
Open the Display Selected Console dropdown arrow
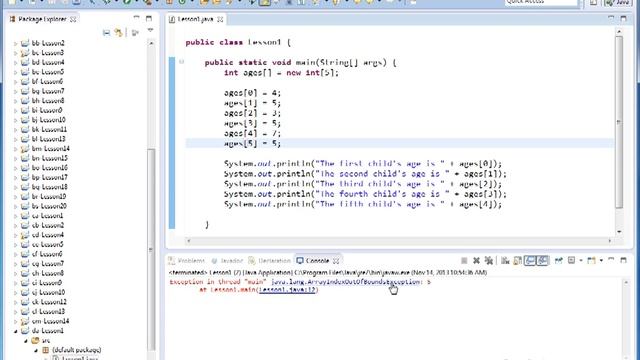click(x=580, y=260)
